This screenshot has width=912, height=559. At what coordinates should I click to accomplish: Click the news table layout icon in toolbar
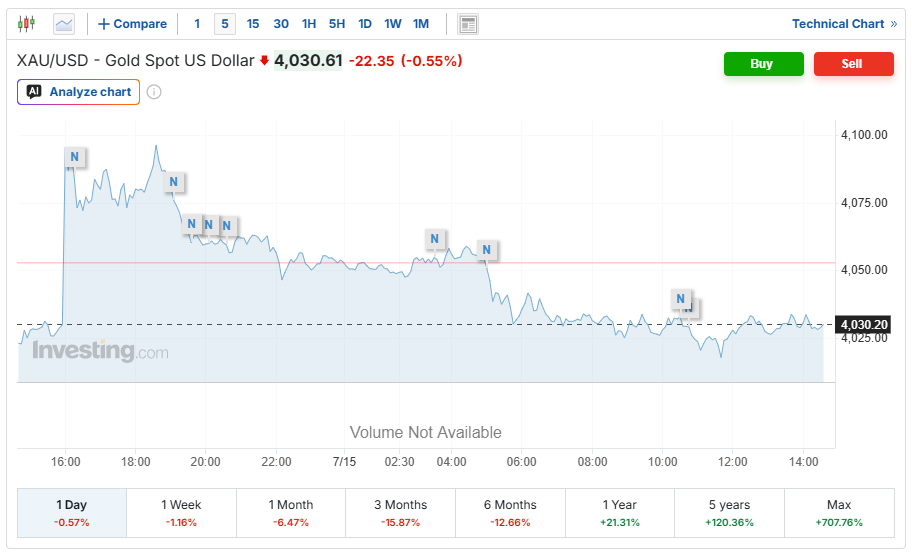click(468, 24)
